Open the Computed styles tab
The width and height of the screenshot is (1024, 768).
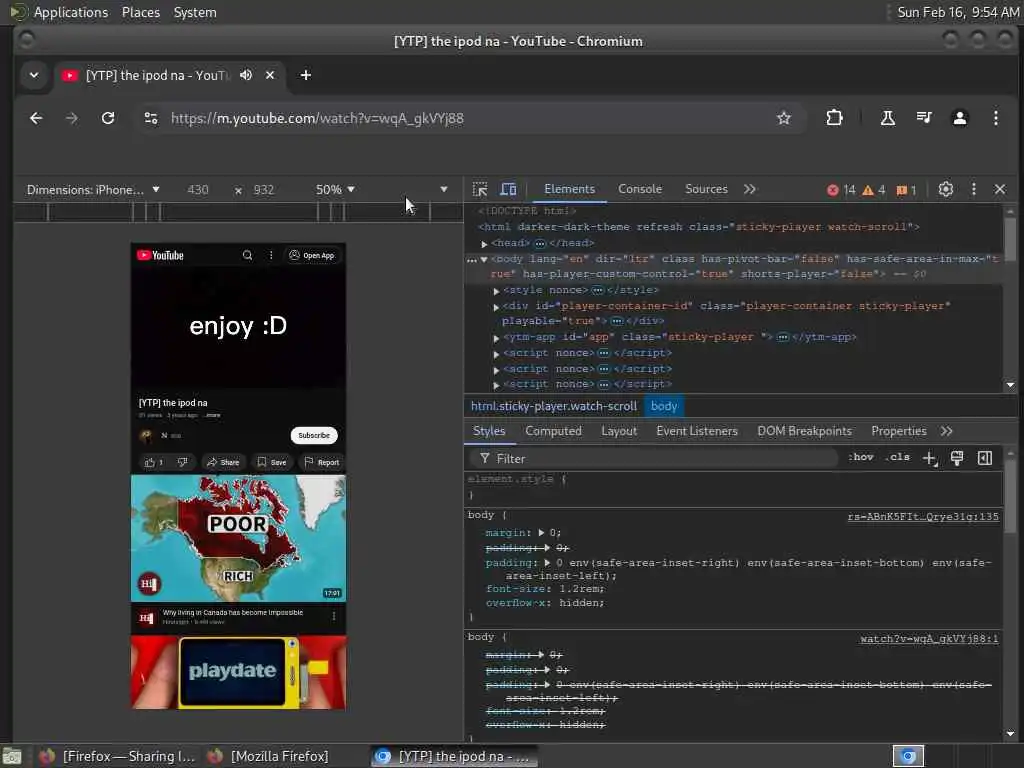553,431
